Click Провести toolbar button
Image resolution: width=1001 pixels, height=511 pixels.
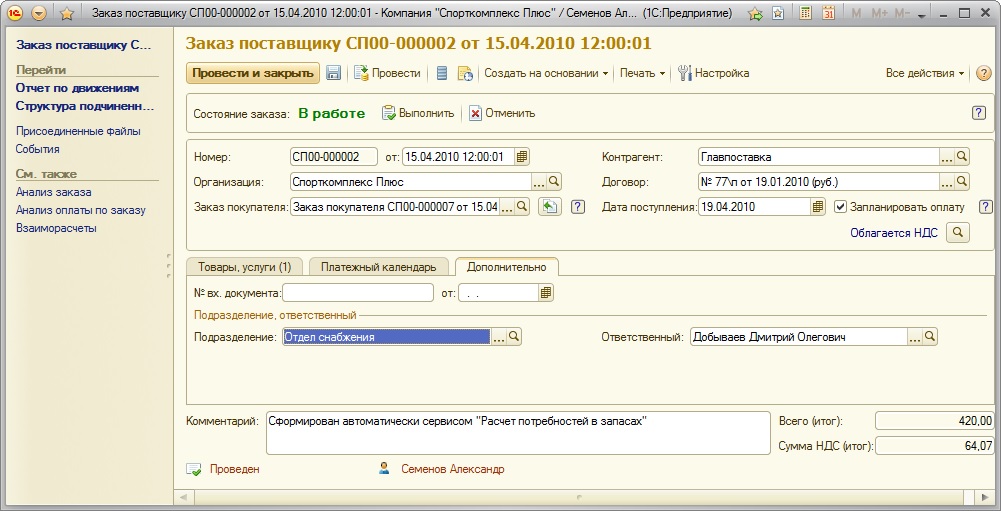point(388,73)
